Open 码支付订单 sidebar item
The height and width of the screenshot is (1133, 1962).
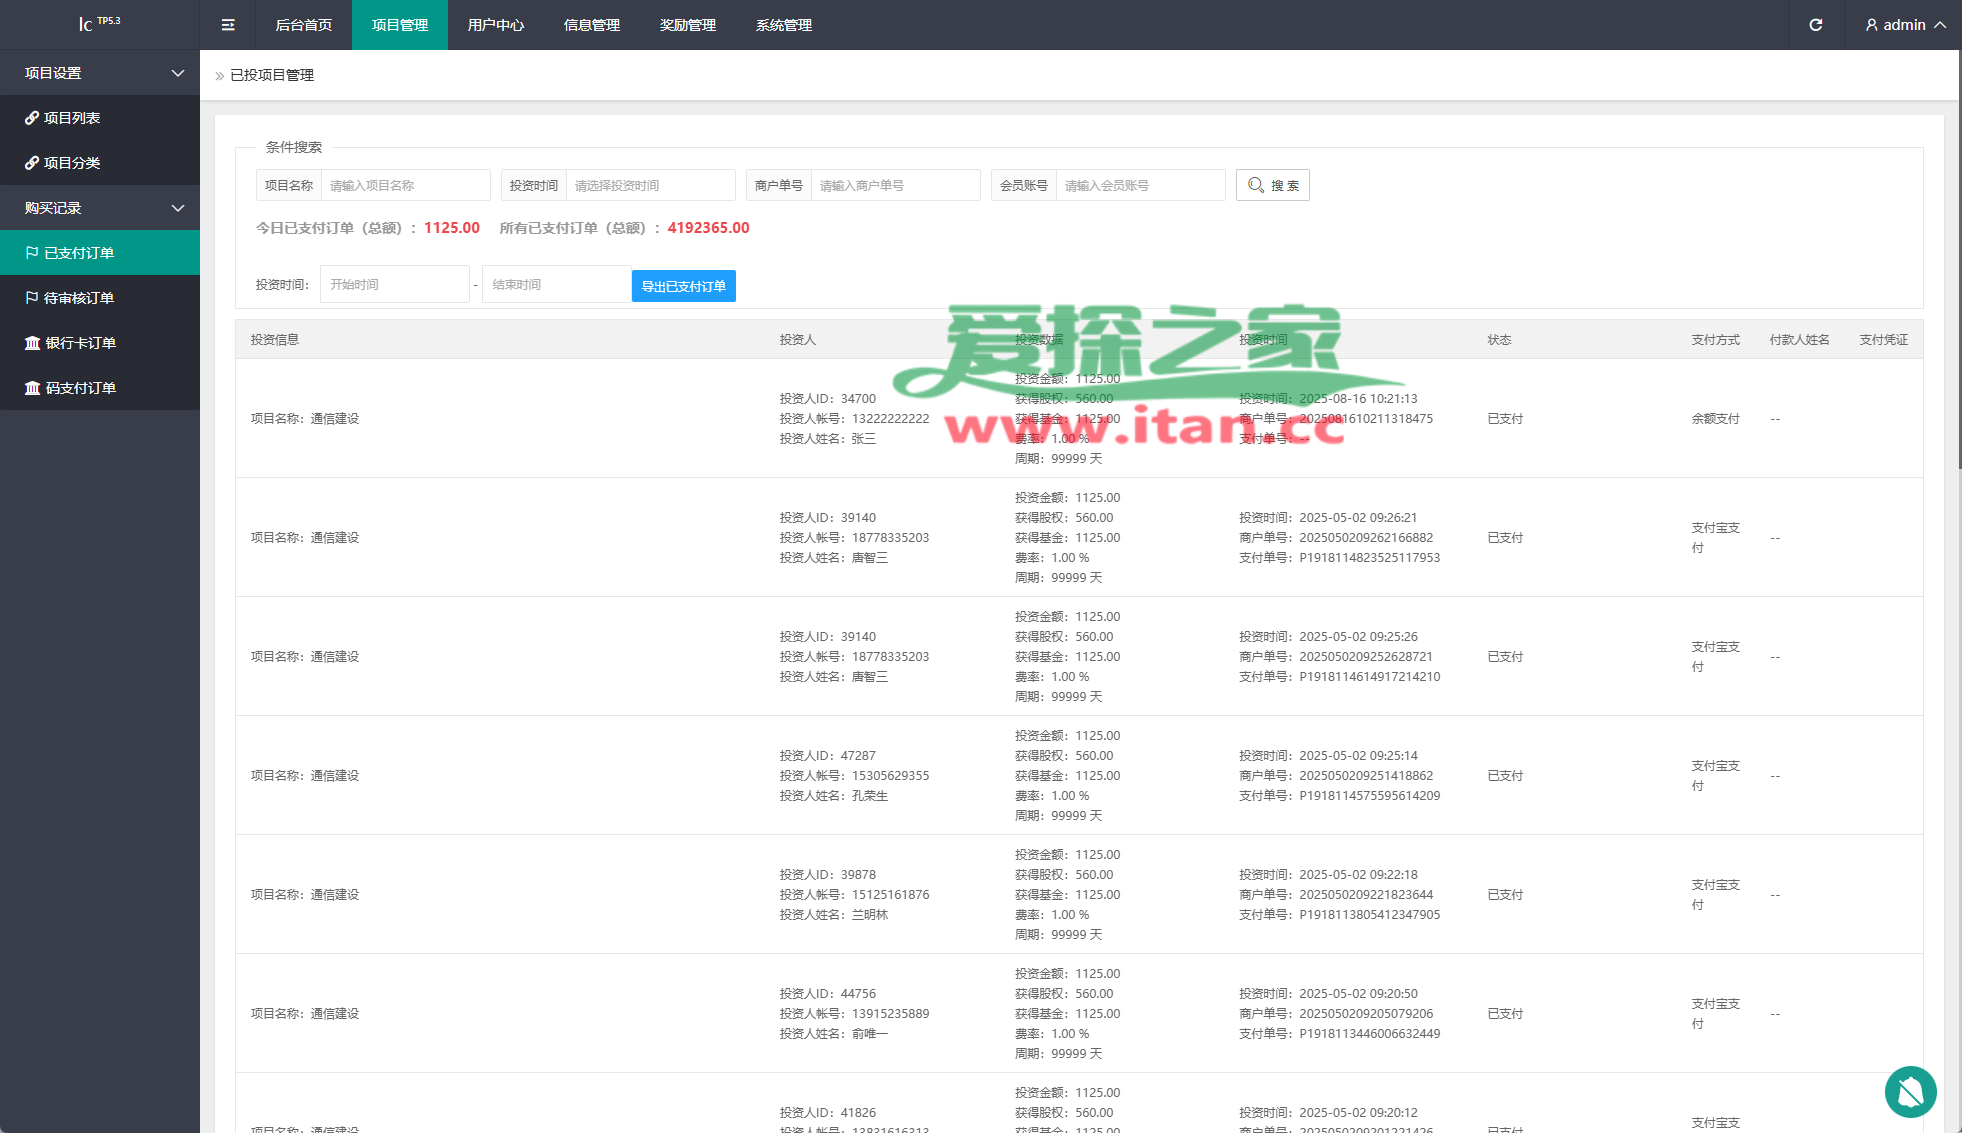tap(100, 388)
